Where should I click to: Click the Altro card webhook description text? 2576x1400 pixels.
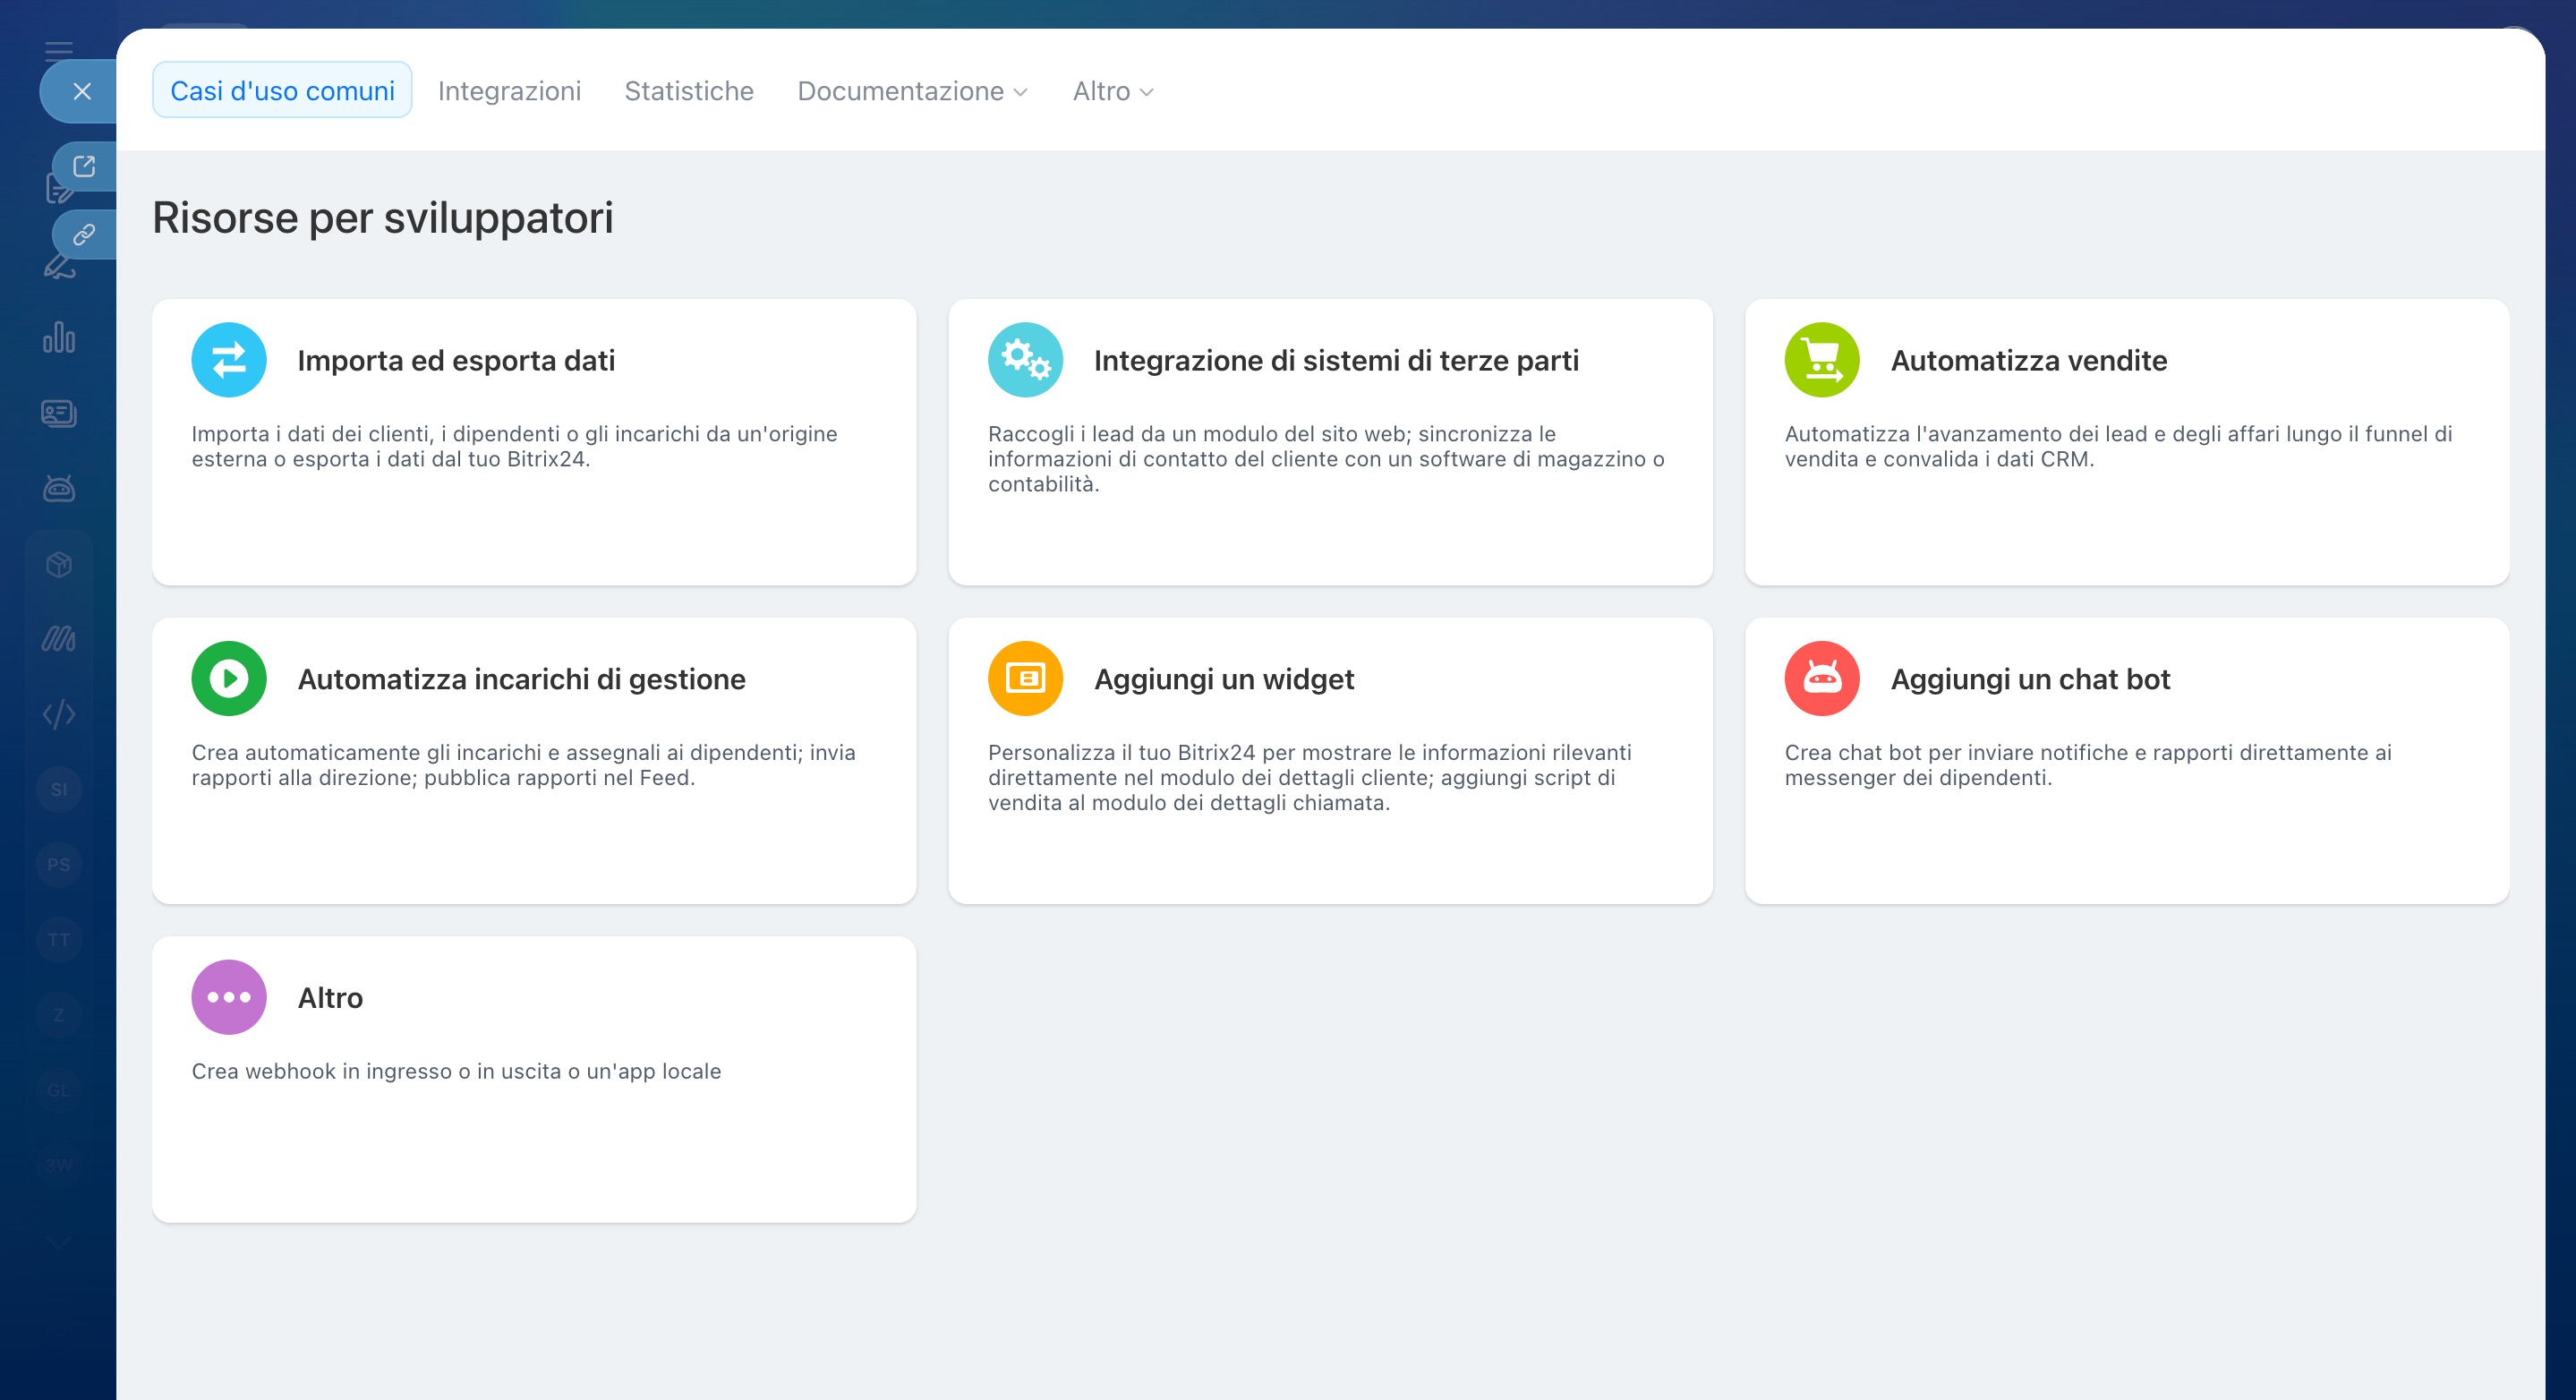coord(456,1071)
